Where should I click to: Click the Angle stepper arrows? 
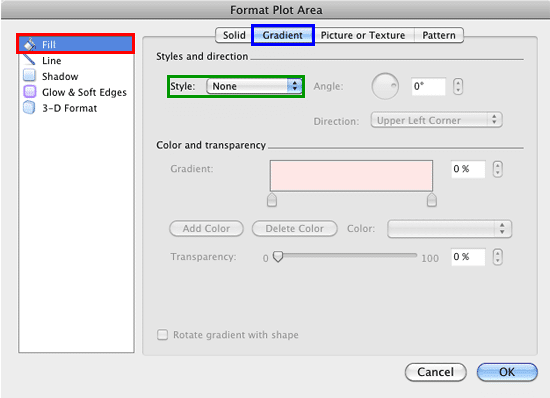458,86
